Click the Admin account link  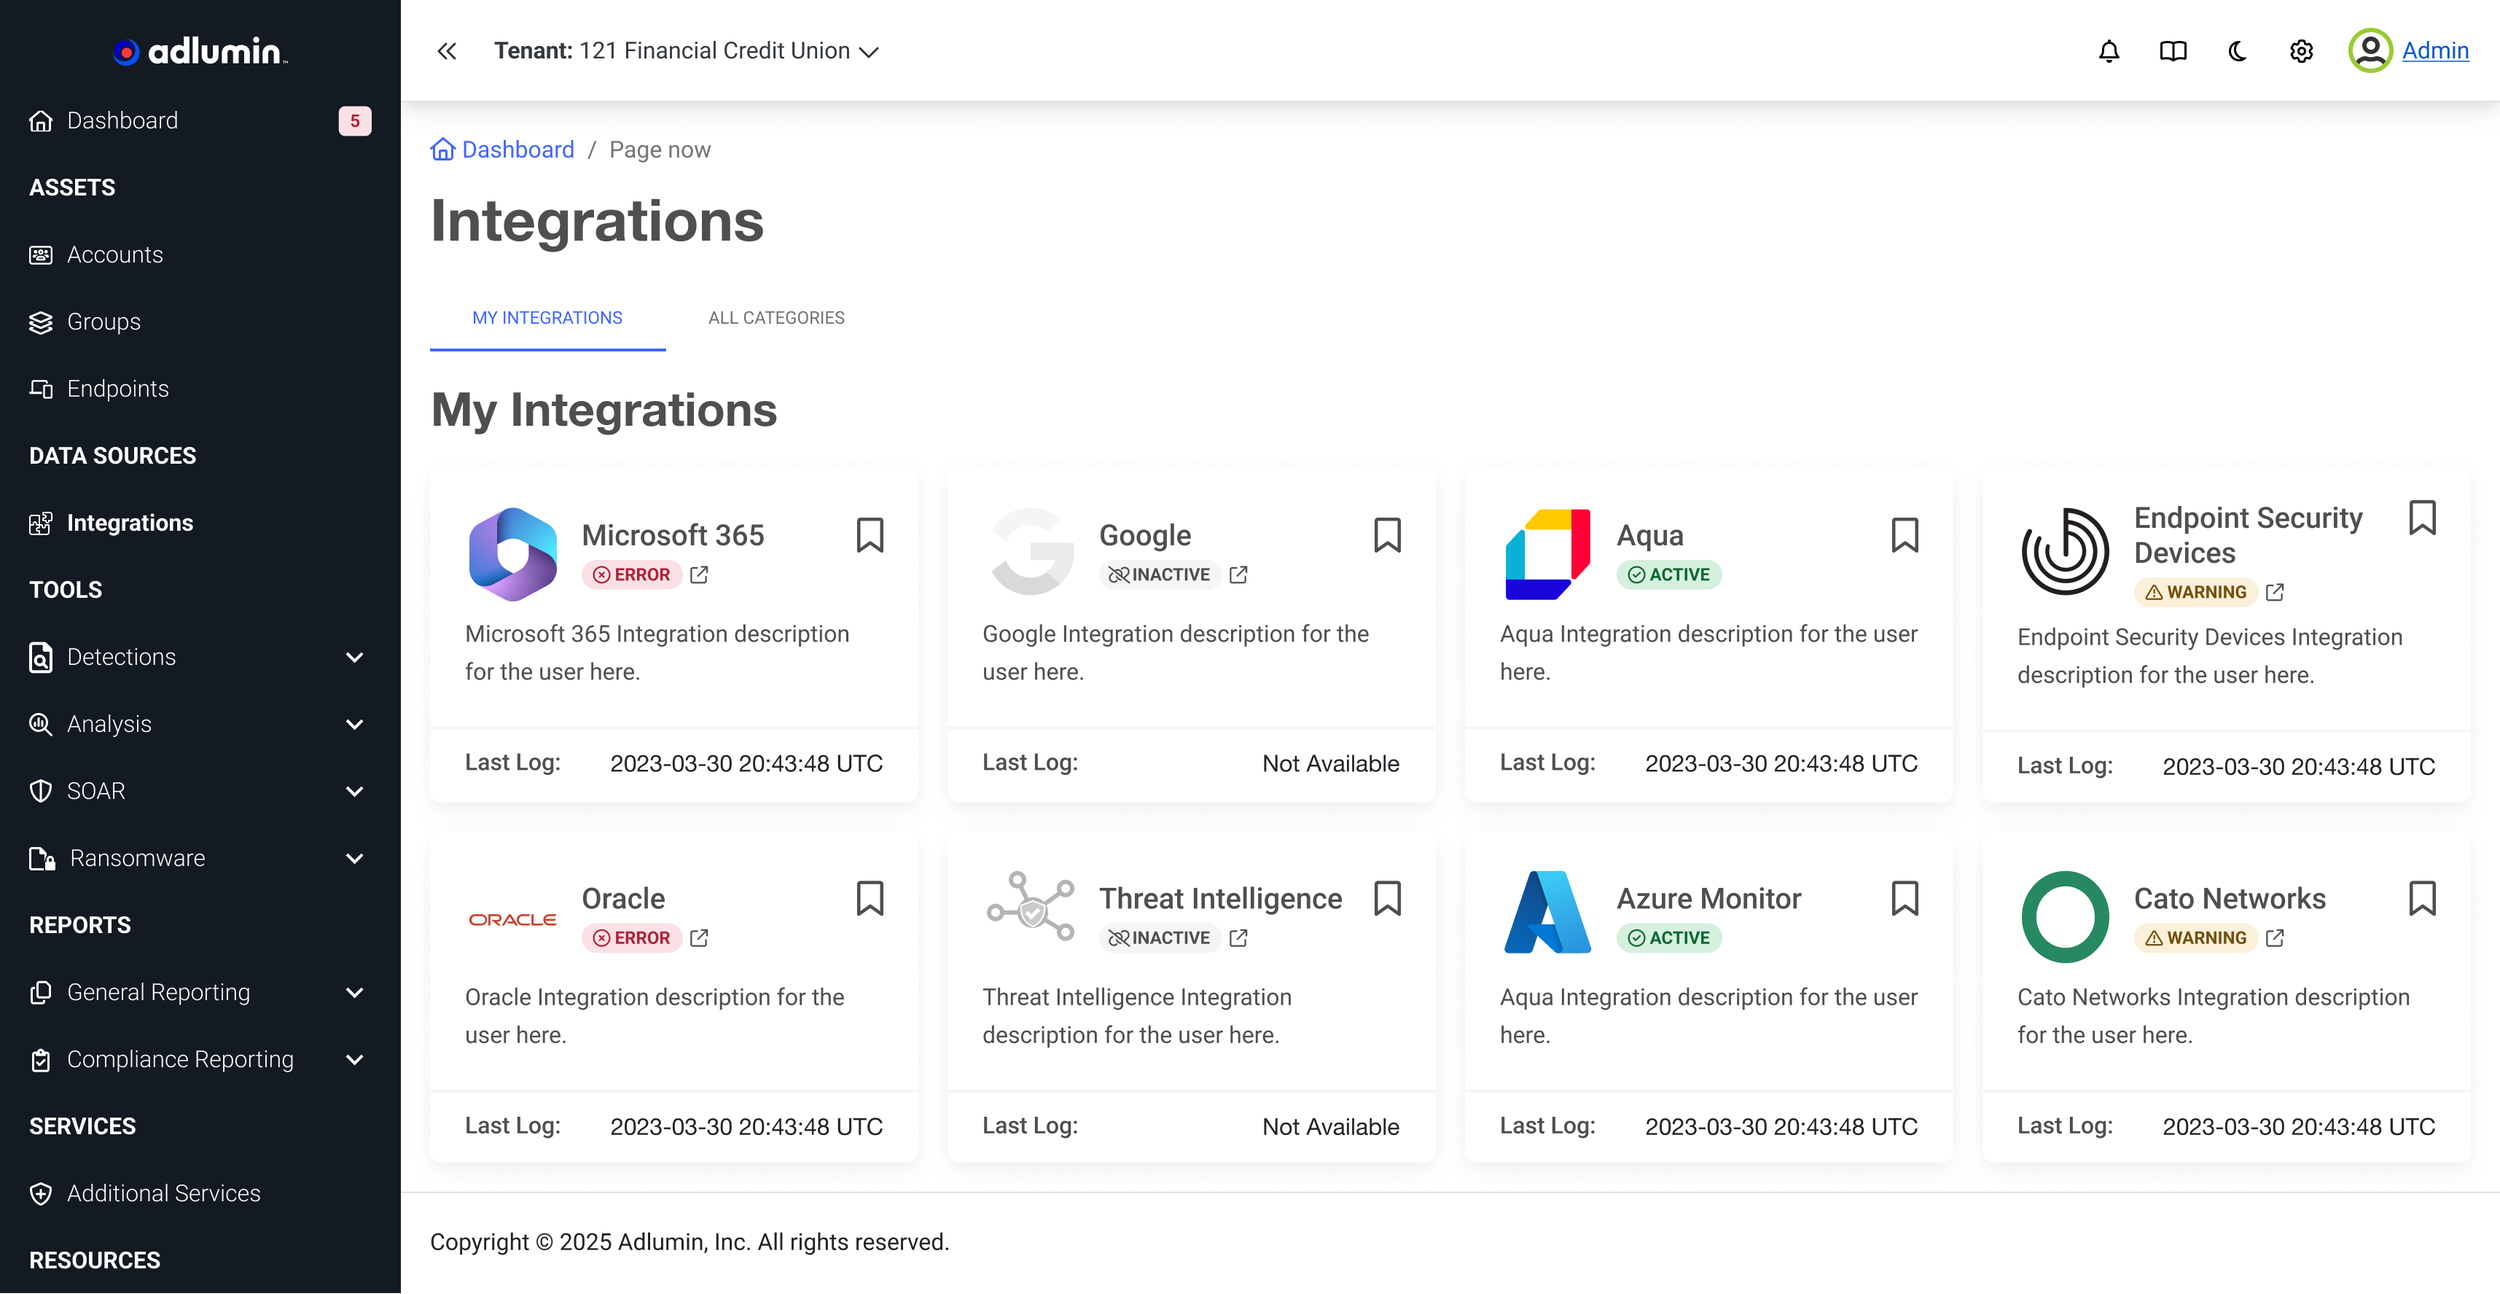(2436, 50)
